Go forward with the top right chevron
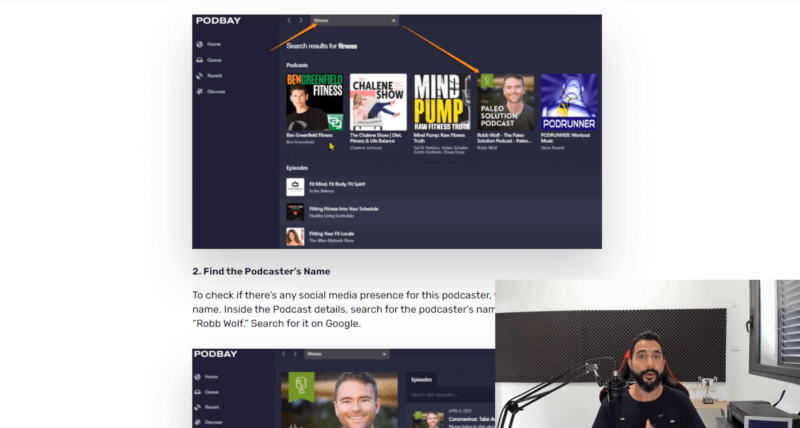The width and height of the screenshot is (800, 428). [301, 20]
